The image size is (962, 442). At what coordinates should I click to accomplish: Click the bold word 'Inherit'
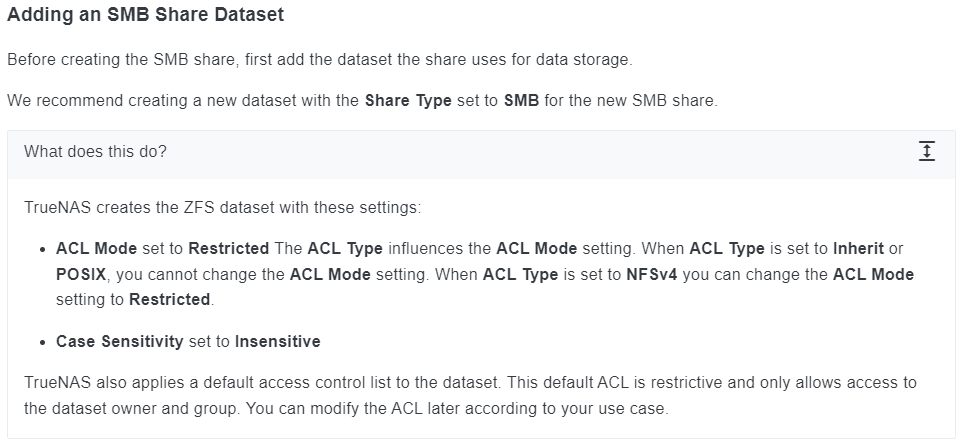pyautogui.click(x=858, y=249)
